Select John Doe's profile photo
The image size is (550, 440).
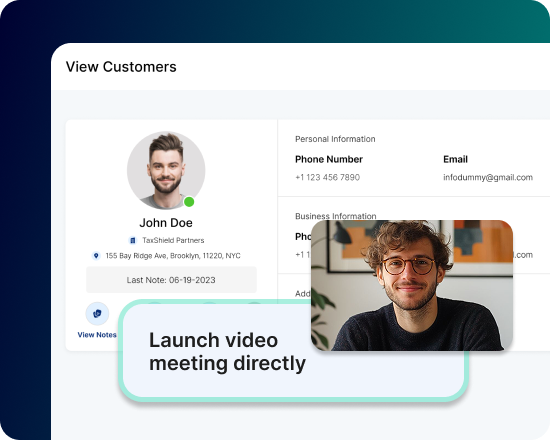166,171
